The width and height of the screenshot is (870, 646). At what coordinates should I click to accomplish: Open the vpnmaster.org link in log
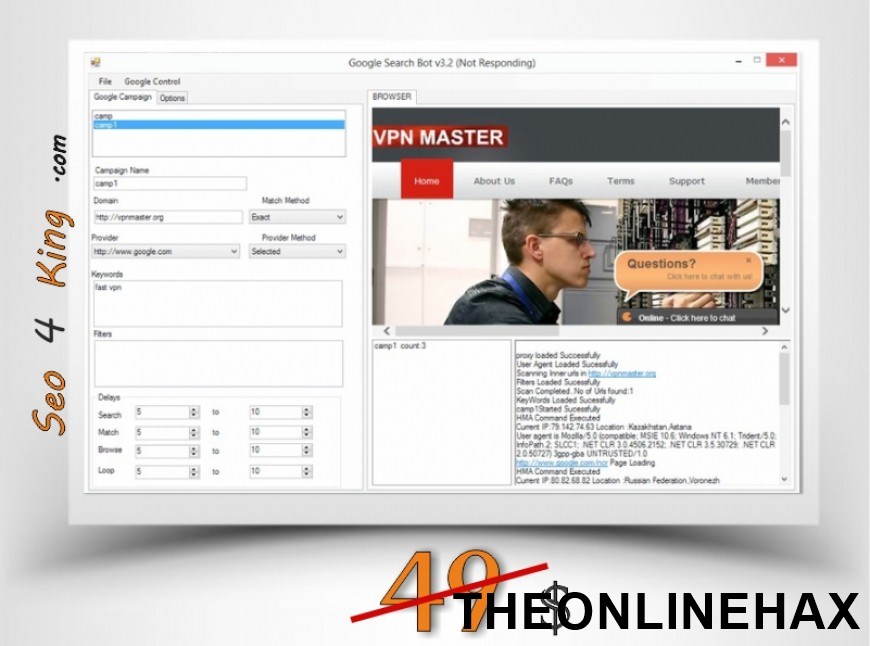pos(621,374)
